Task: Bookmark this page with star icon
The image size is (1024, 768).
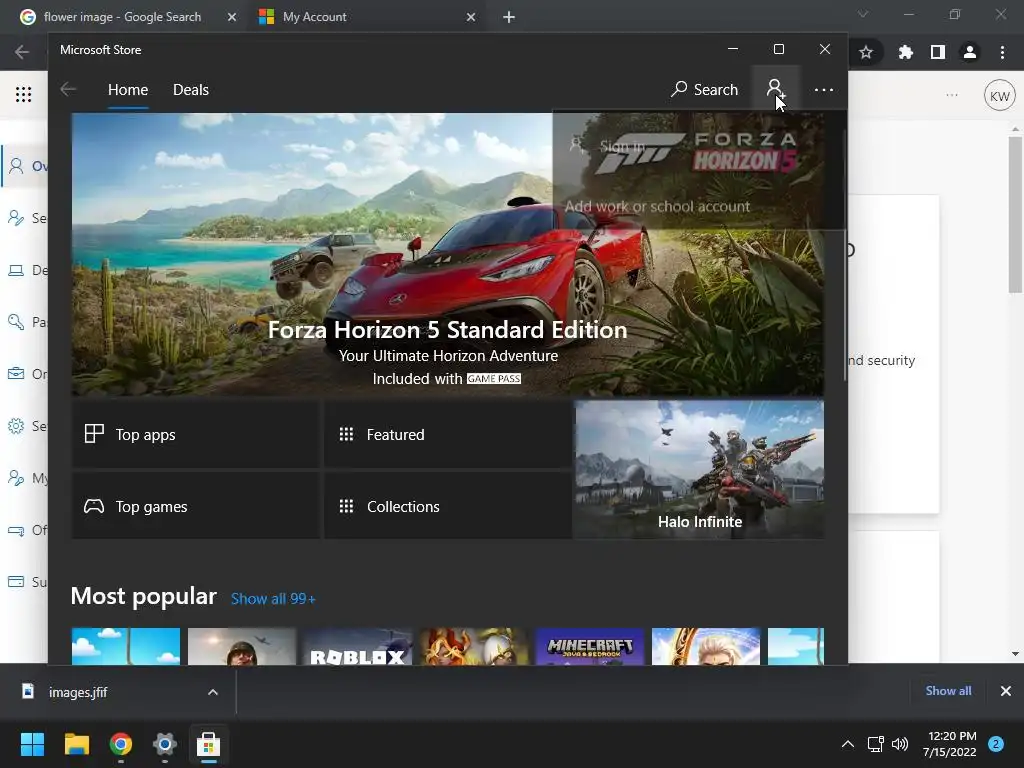Action: (x=866, y=52)
